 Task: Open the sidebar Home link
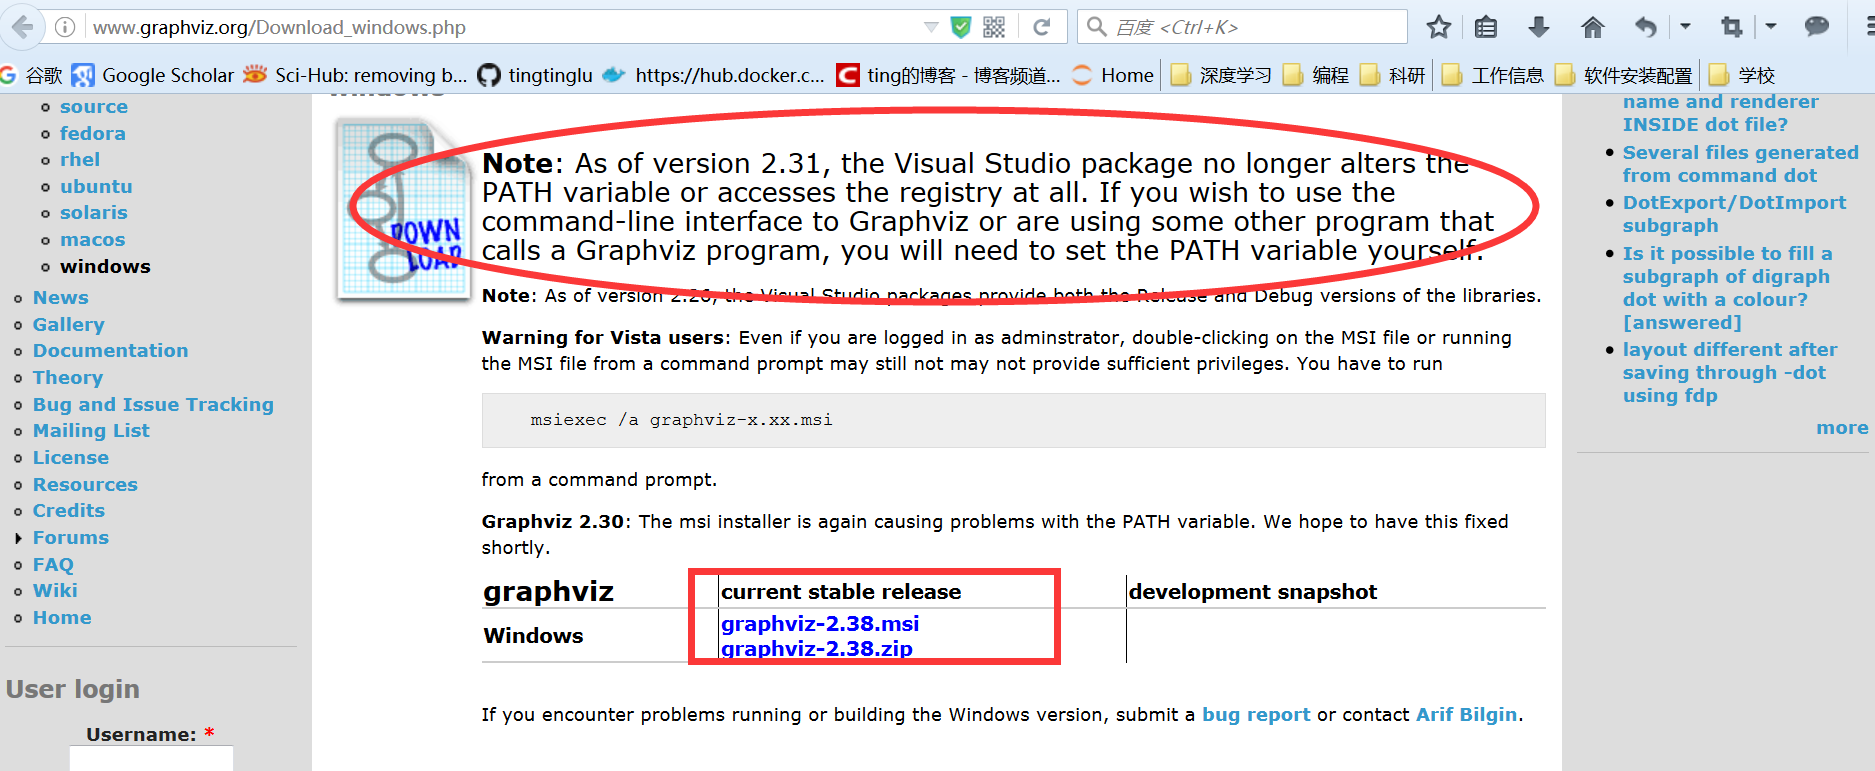[x=62, y=618]
